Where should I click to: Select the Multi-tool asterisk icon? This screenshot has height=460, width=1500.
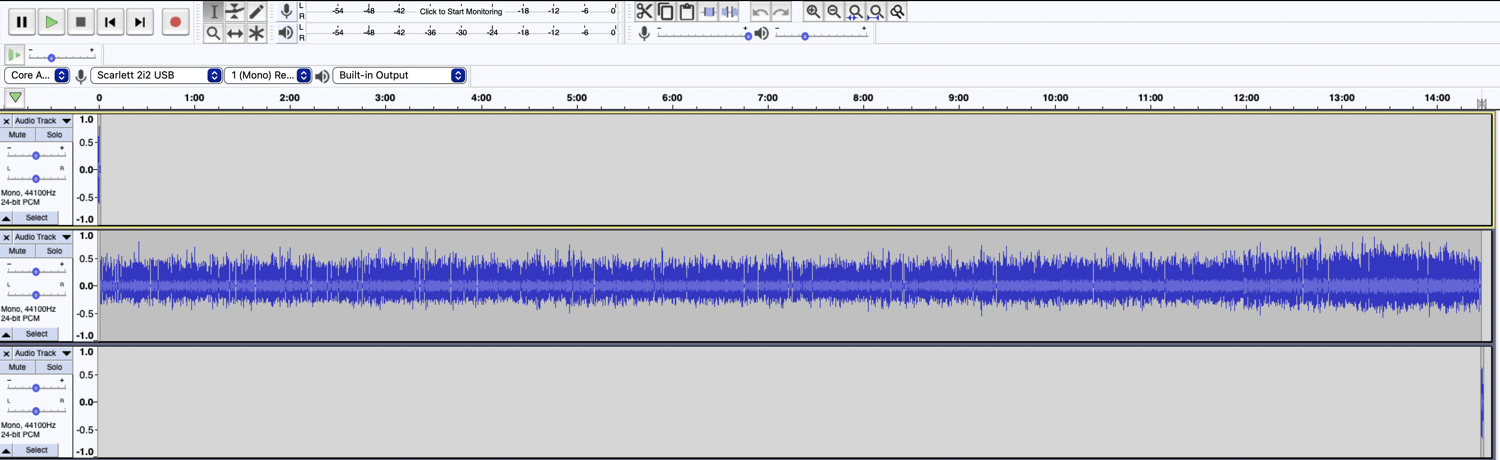(x=257, y=33)
